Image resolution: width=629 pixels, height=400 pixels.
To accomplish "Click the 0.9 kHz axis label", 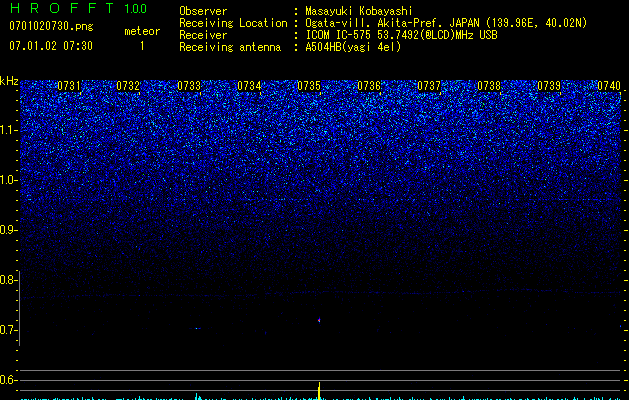I will click(7, 230).
